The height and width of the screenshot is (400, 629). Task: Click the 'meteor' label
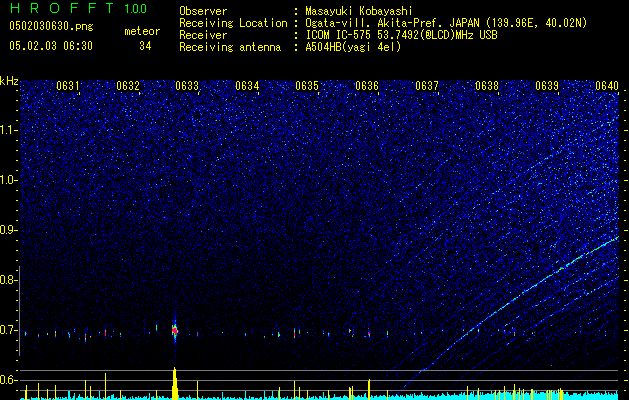tap(142, 31)
